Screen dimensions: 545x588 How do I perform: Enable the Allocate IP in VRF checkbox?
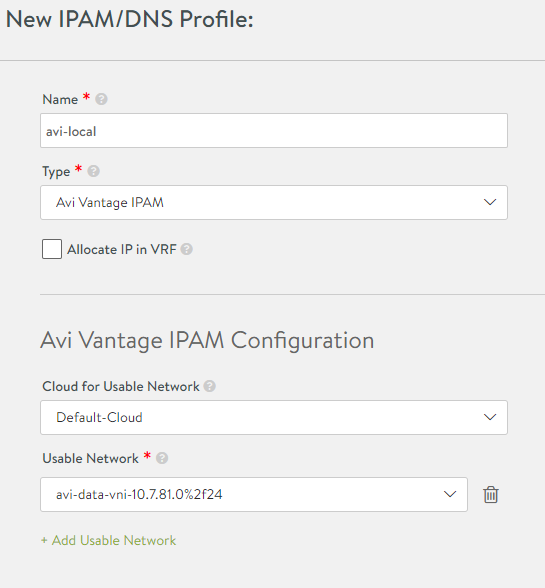click(x=52, y=249)
